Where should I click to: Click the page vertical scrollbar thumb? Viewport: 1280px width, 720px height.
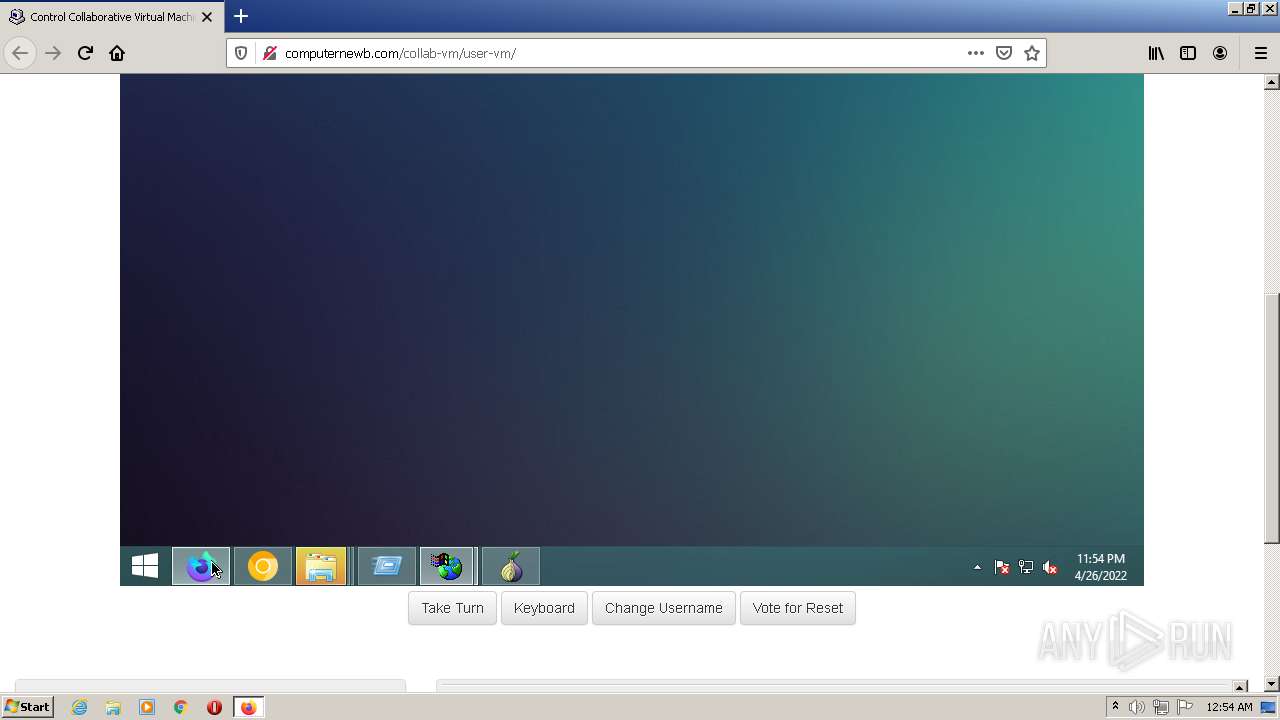coord(1272,418)
